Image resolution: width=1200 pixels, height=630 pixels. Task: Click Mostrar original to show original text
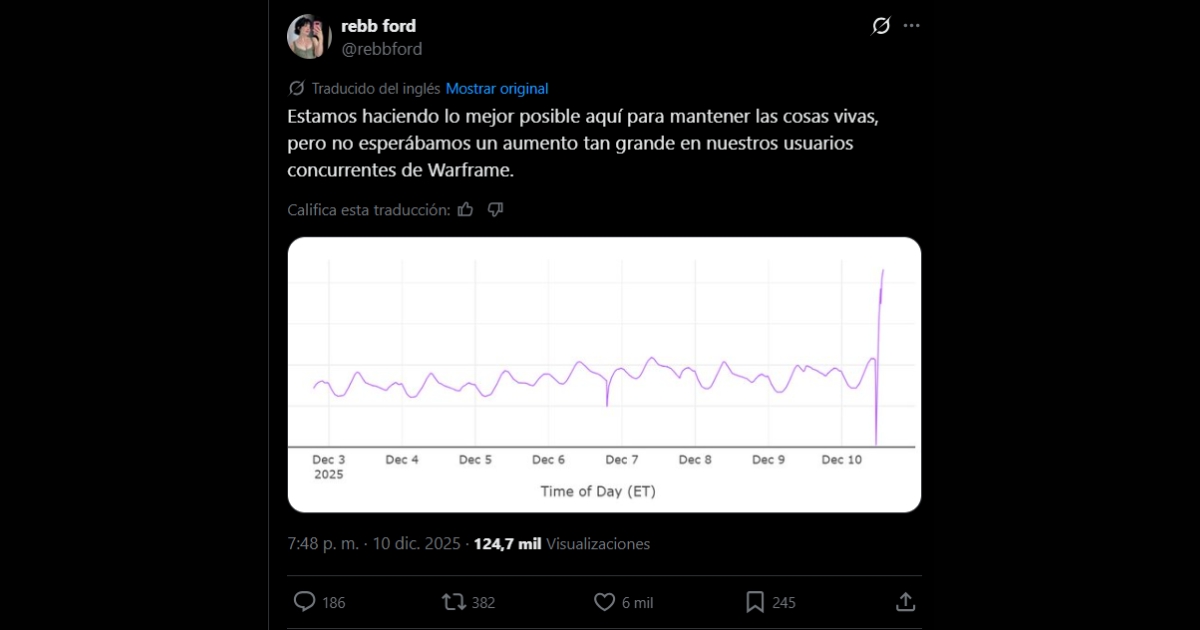tap(497, 88)
